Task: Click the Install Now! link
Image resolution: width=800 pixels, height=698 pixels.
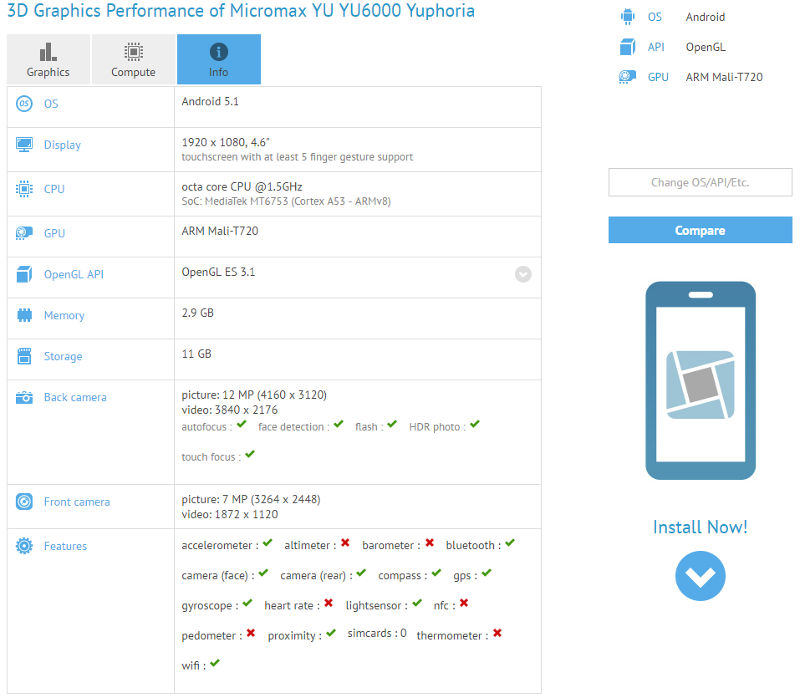Action: coord(700,527)
